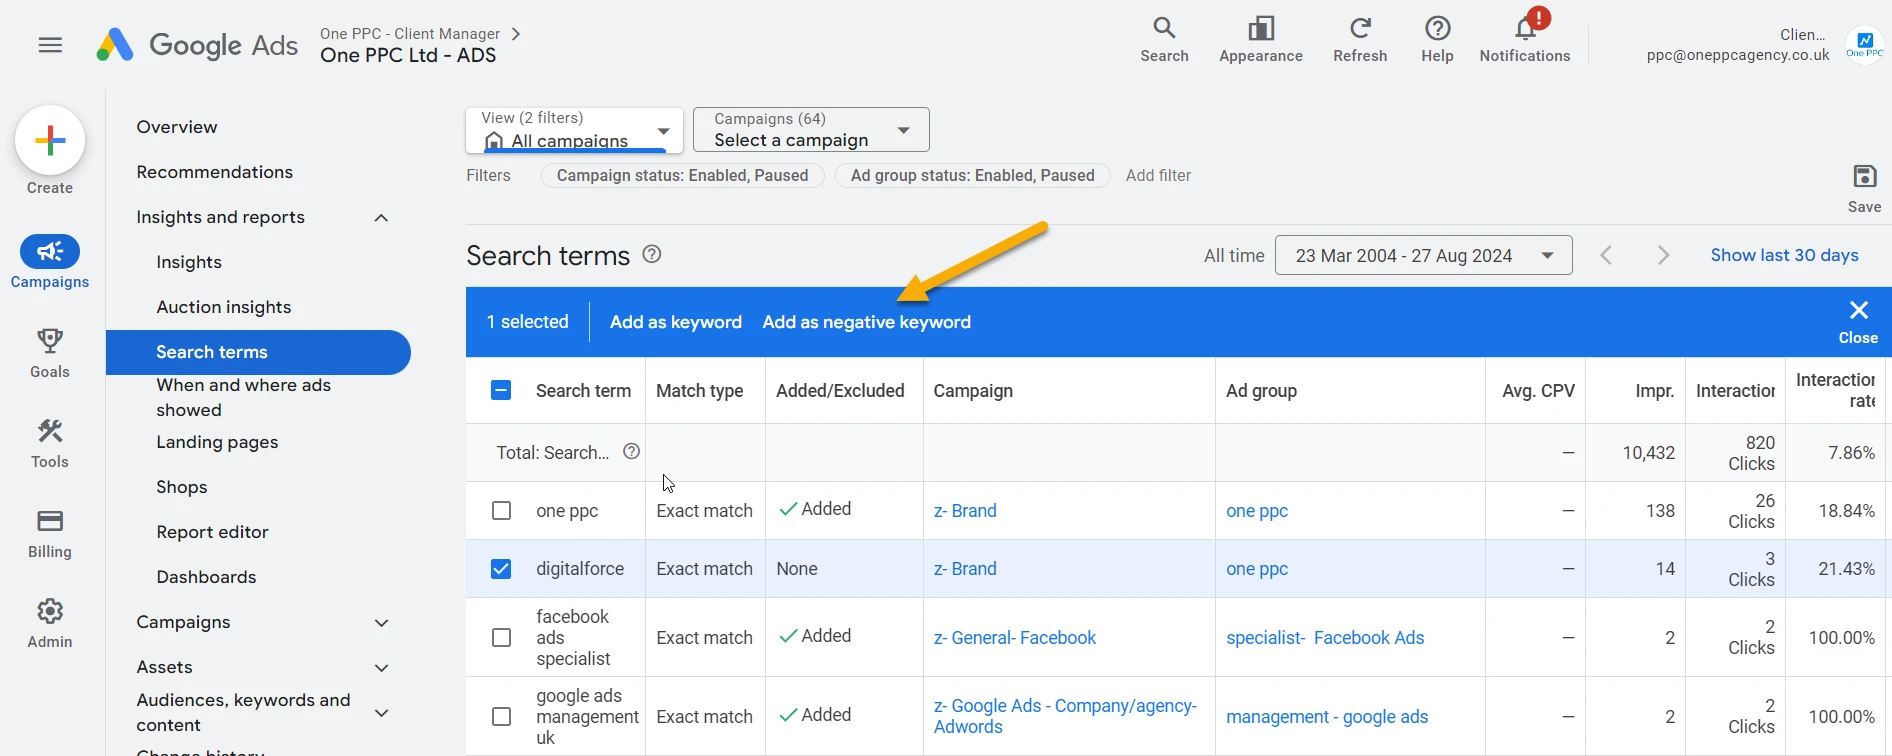
Task: Open Campaigns in the left rail
Action: [x=50, y=262]
